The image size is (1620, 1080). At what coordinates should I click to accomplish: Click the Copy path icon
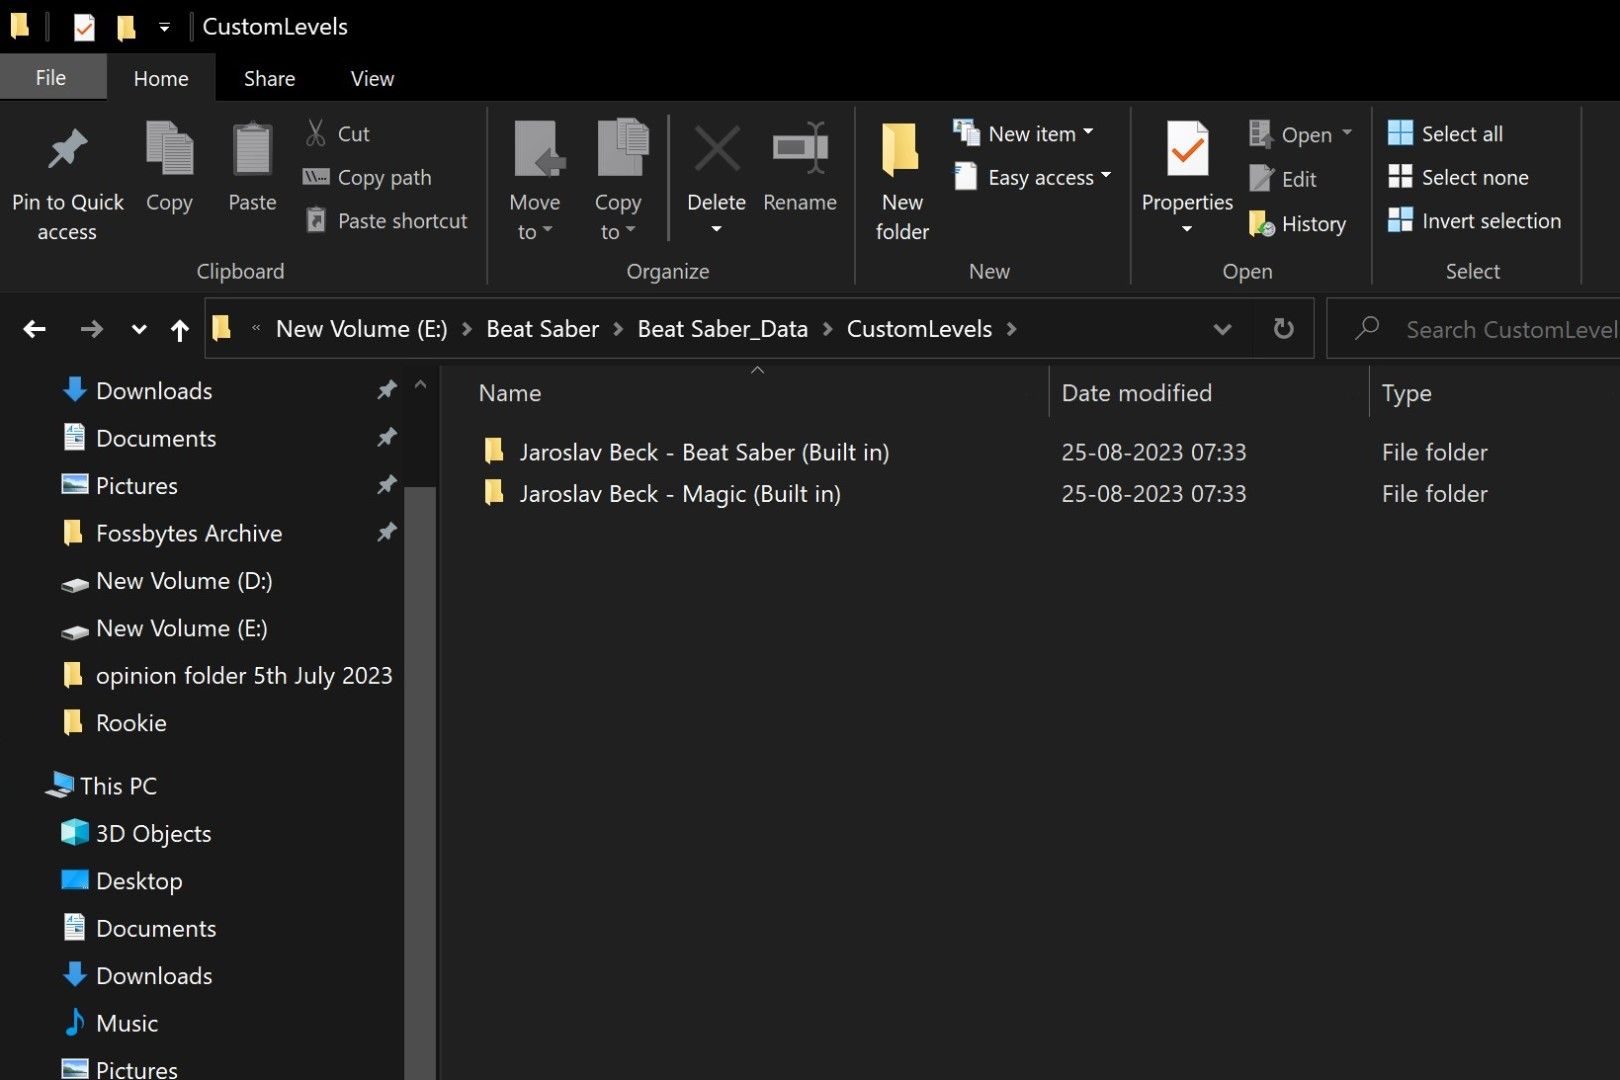[x=316, y=177]
